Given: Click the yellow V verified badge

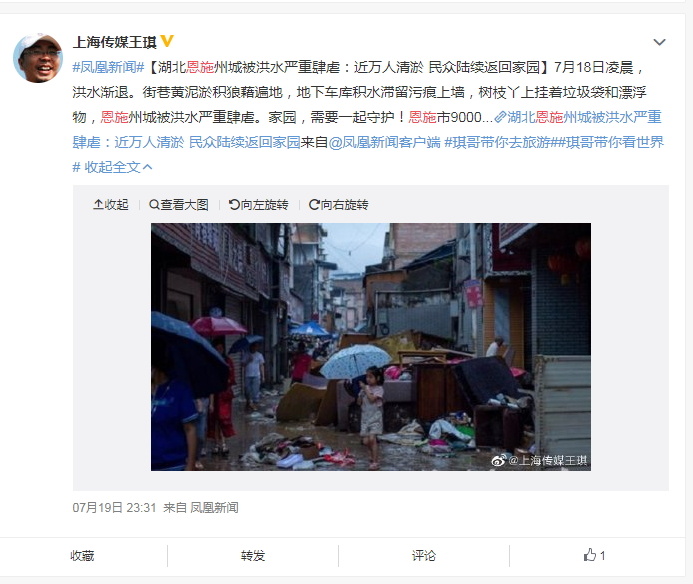Looking at the screenshot, I should point(167,41).
